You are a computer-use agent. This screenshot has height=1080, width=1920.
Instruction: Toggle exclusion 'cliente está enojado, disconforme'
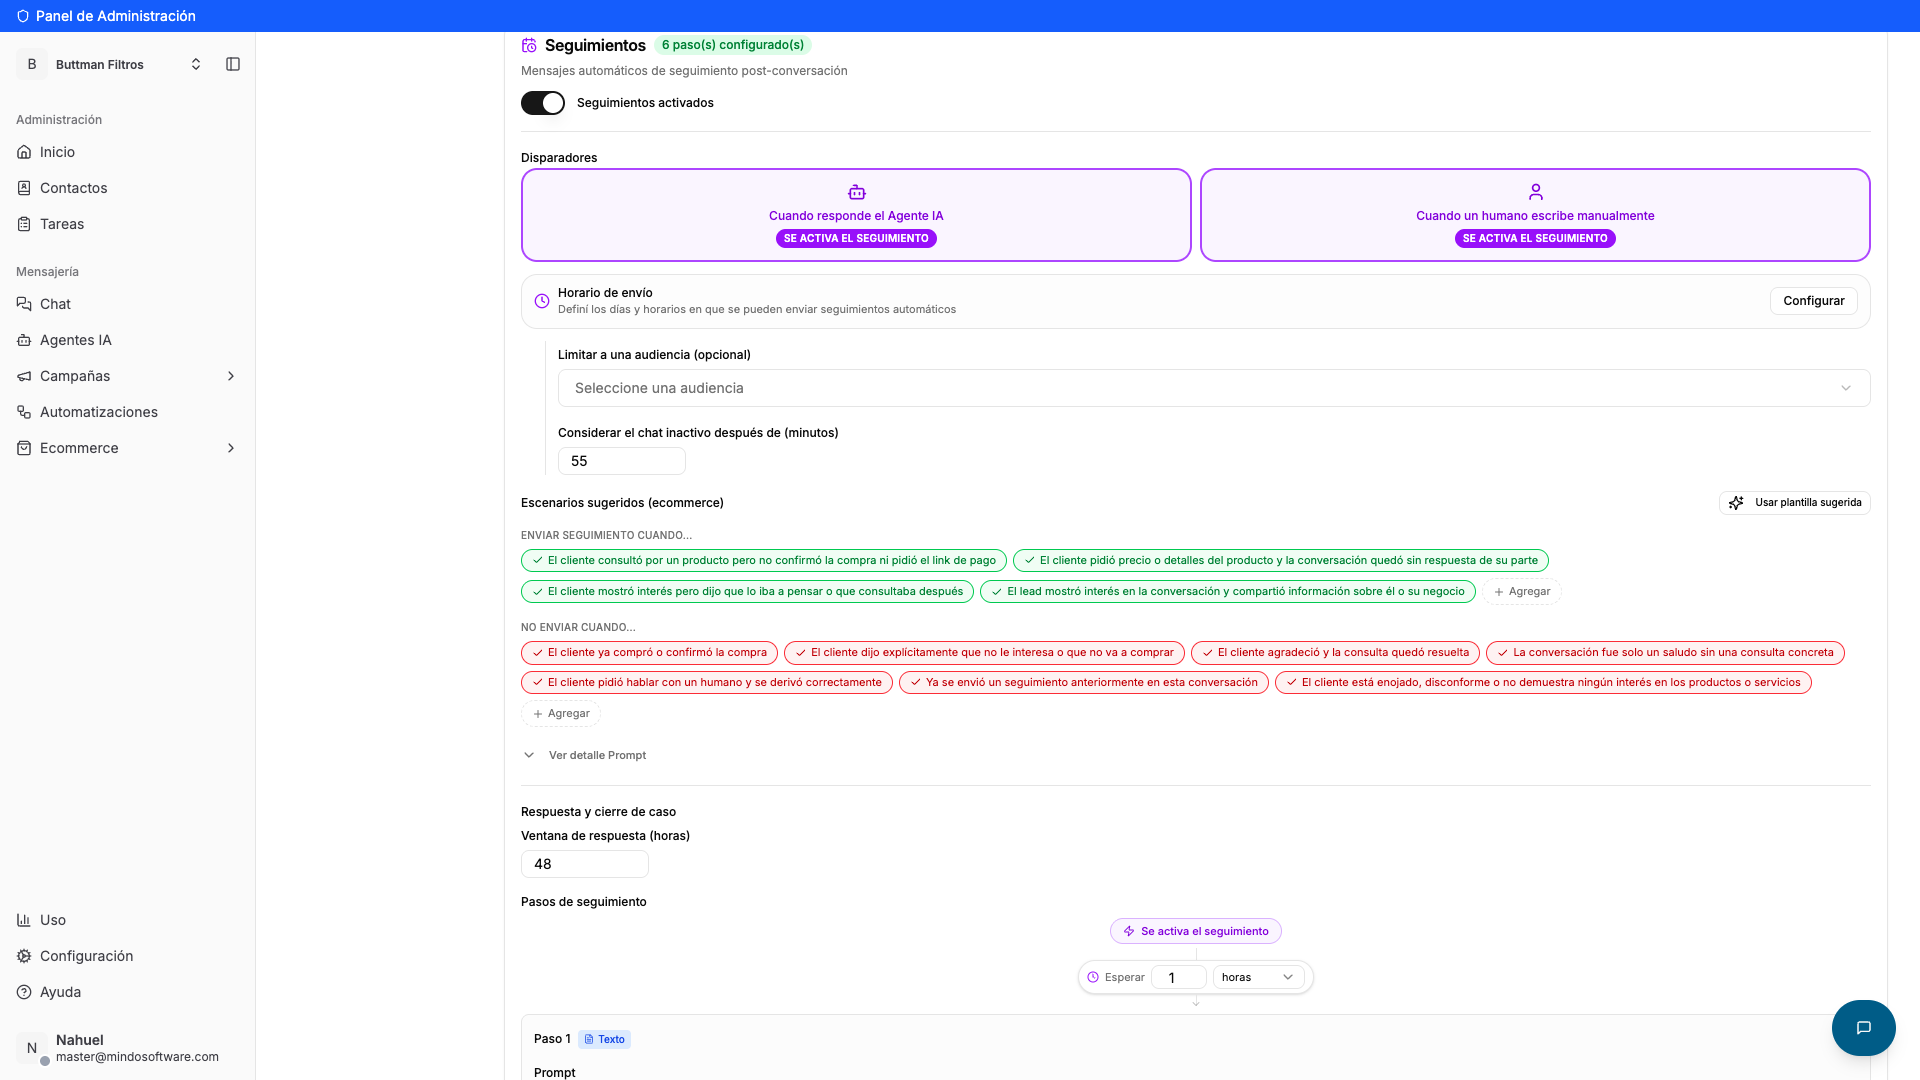tap(1543, 683)
